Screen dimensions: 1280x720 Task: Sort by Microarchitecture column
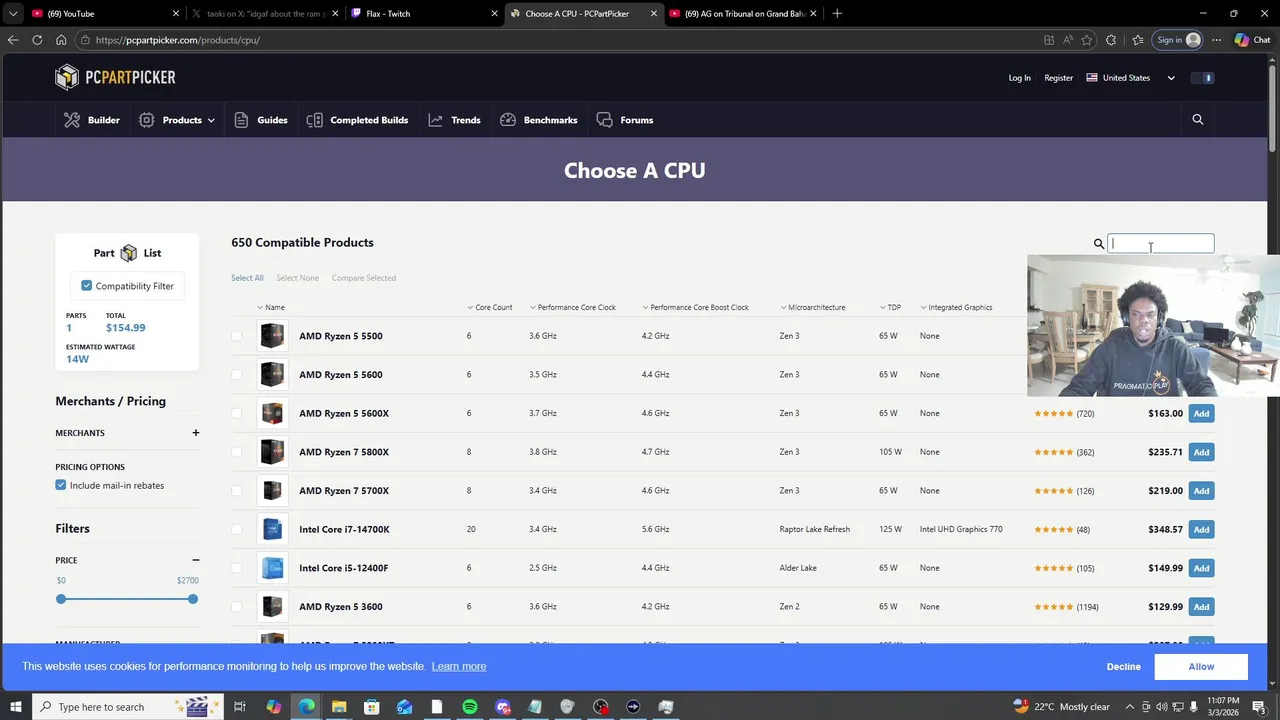[x=812, y=307]
